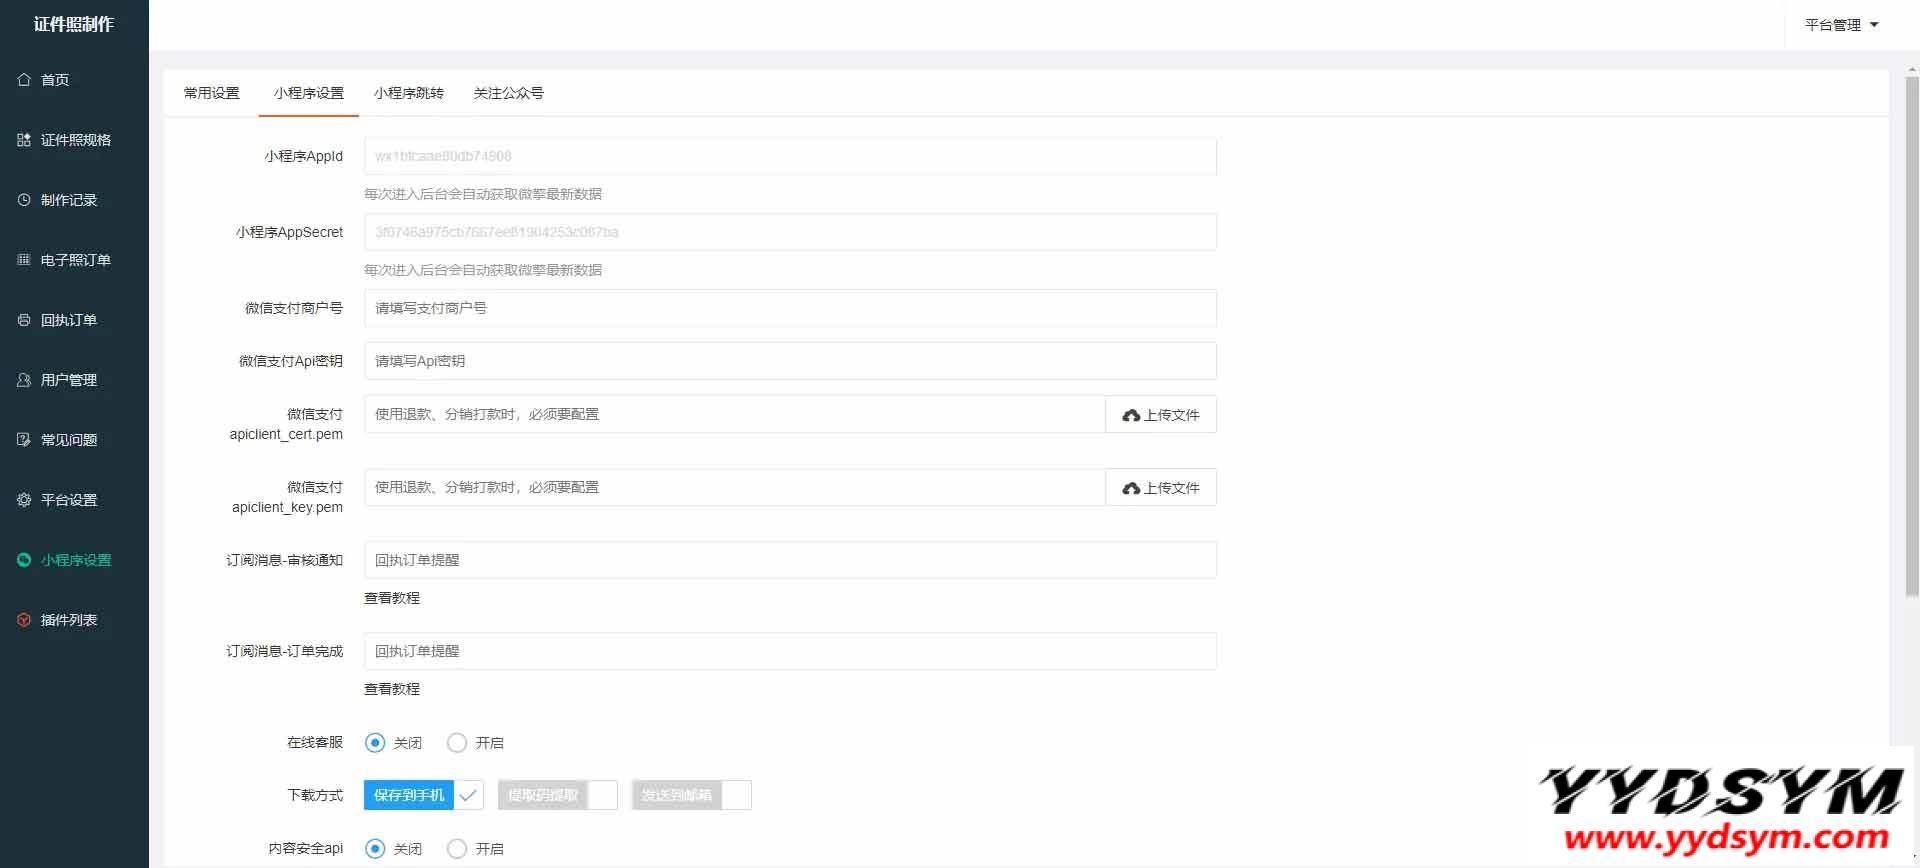Click the page vertical scrollbar
Screen dimensions: 1920x868
[x=1912, y=340]
